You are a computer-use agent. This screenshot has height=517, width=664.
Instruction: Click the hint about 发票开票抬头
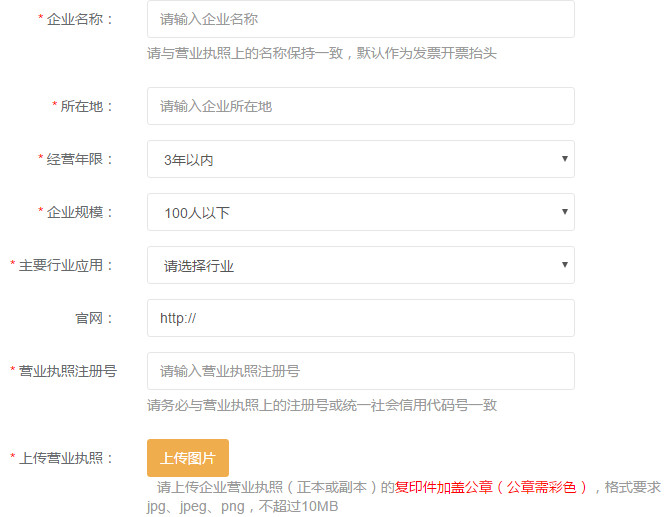point(321,53)
